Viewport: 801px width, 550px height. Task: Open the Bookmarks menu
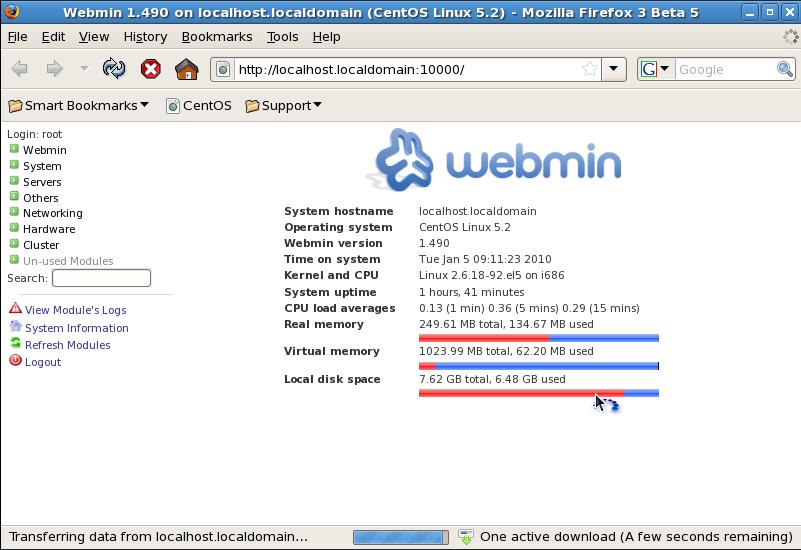coord(216,36)
